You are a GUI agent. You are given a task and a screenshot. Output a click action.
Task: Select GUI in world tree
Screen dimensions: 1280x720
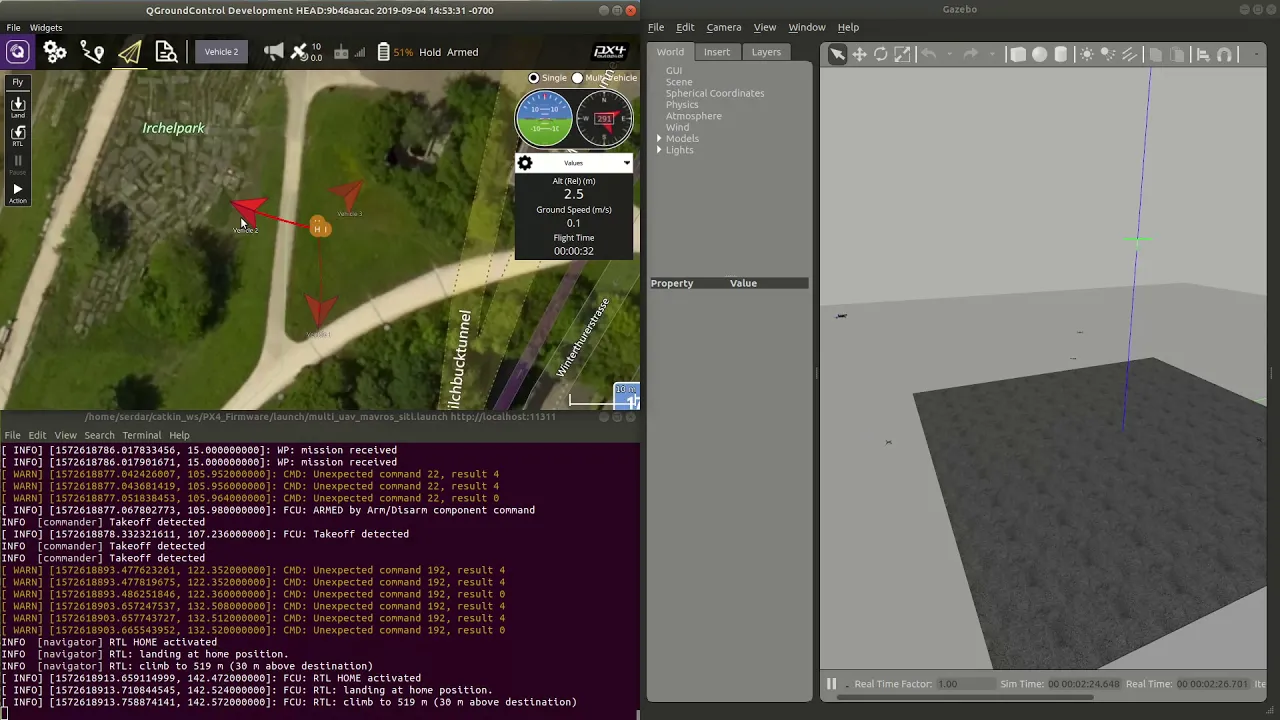click(x=674, y=71)
